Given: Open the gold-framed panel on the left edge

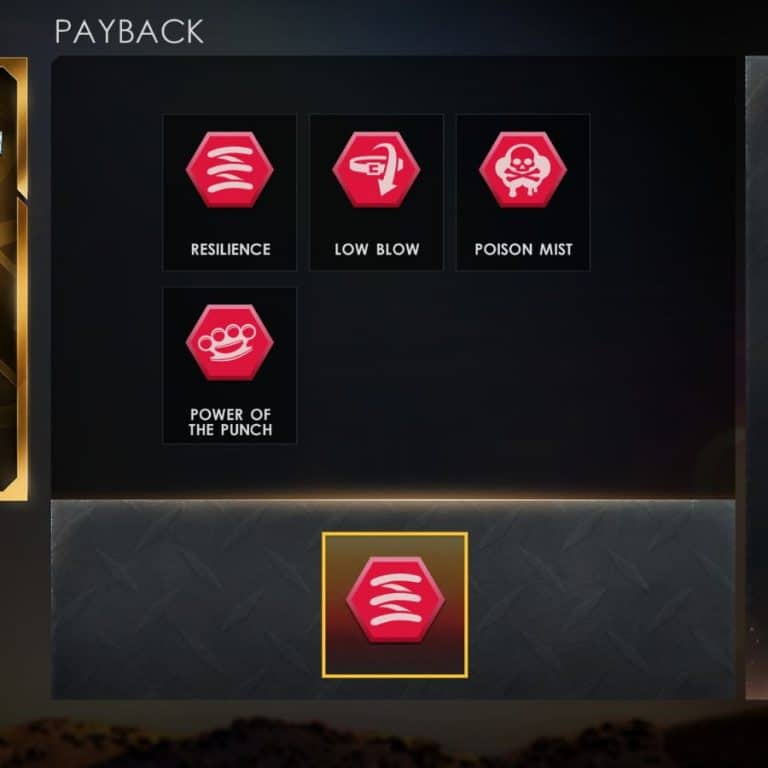Looking at the screenshot, I should (x=13, y=279).
